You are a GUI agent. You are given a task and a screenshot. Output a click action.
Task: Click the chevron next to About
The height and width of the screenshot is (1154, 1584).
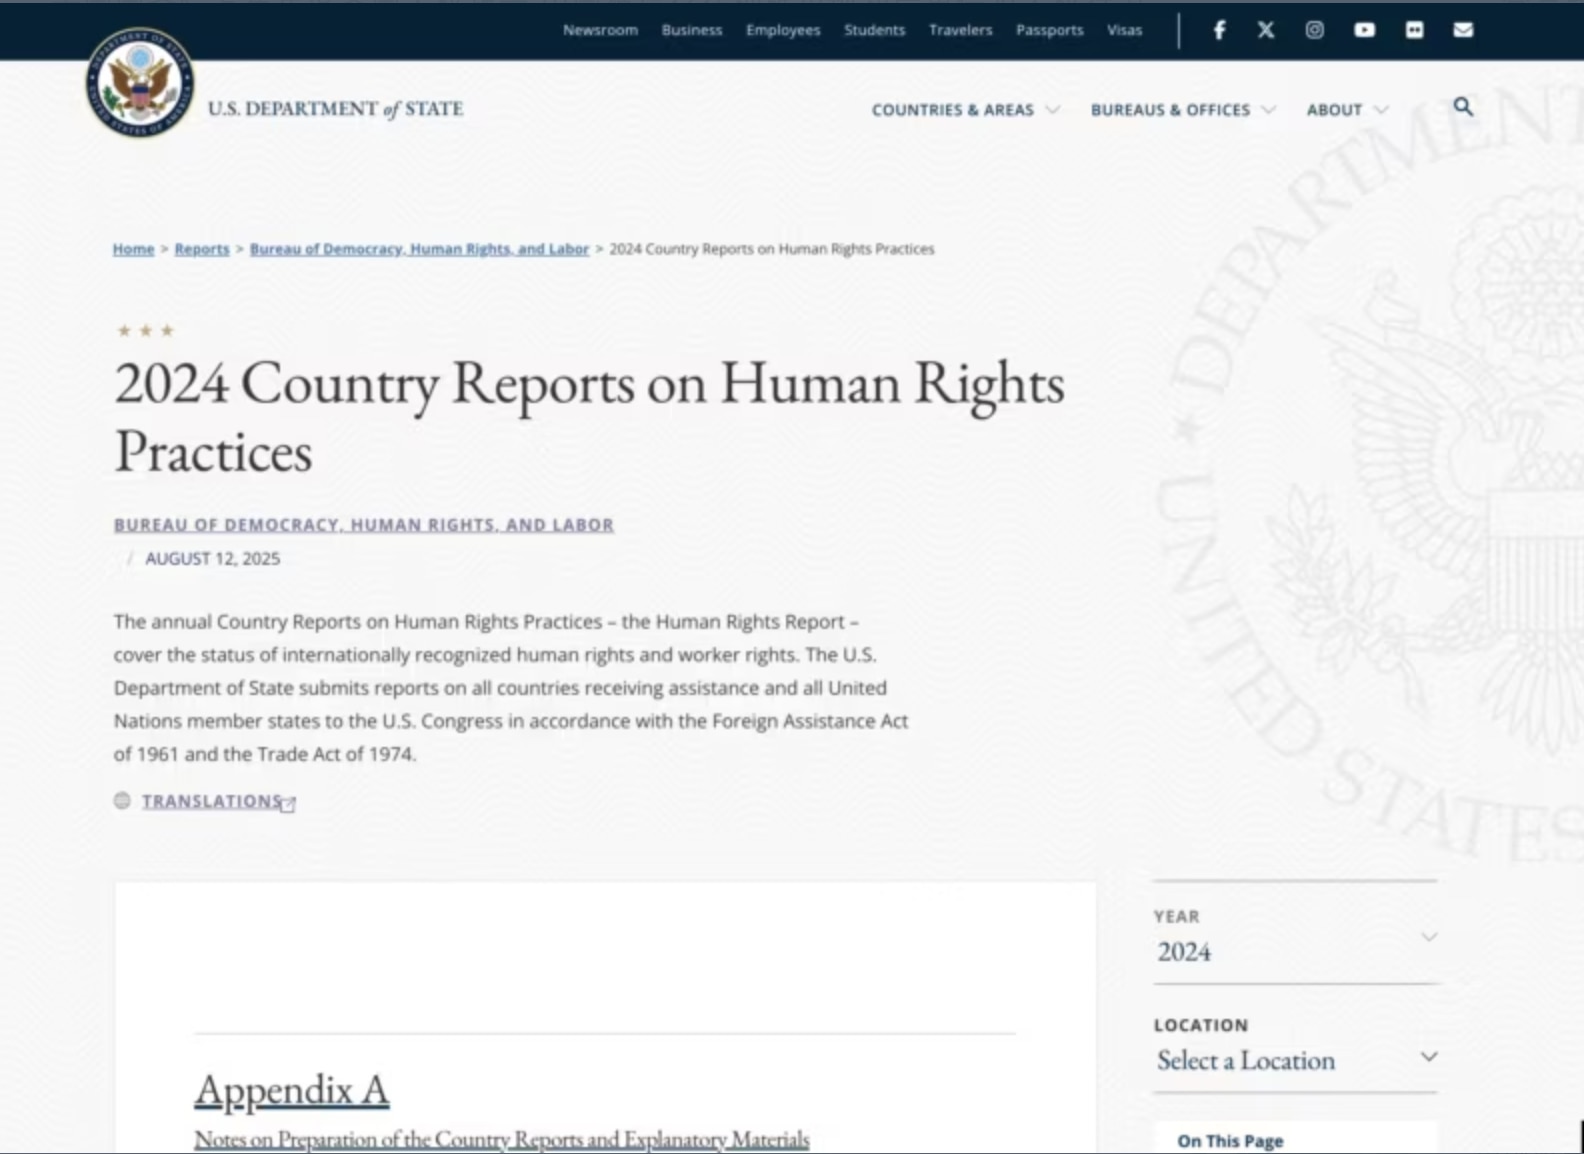click(1381, 109)
